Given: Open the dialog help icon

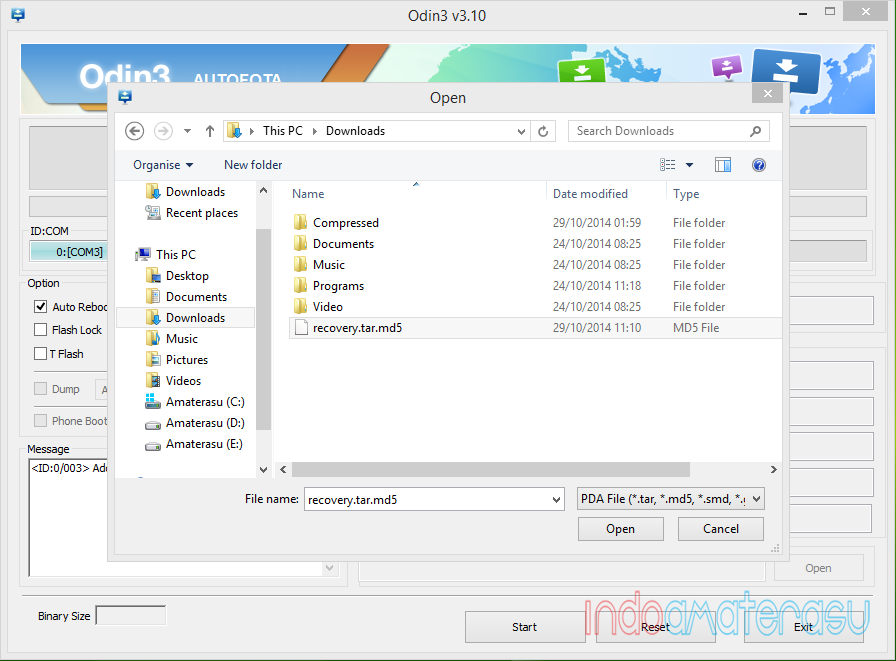Looking at the screenshot, I should tap(759, 165).
